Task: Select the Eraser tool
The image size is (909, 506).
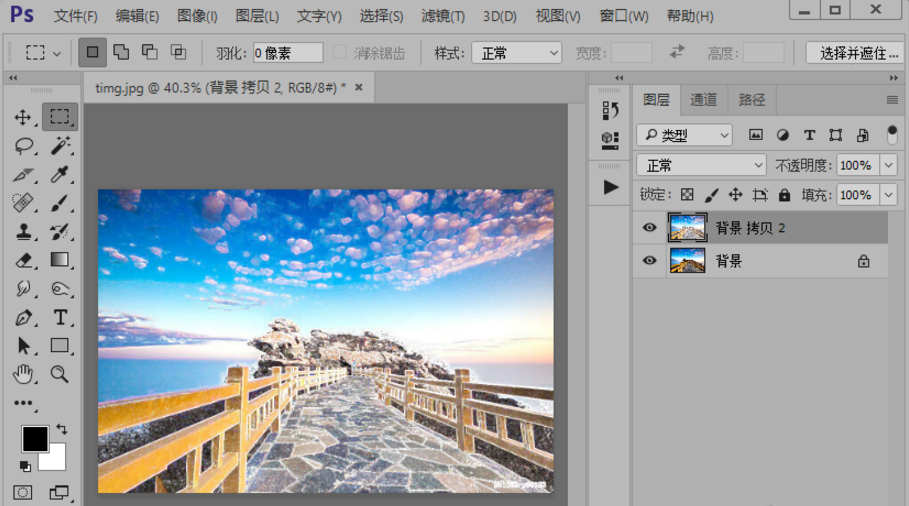Action: (x=23, y=260)
